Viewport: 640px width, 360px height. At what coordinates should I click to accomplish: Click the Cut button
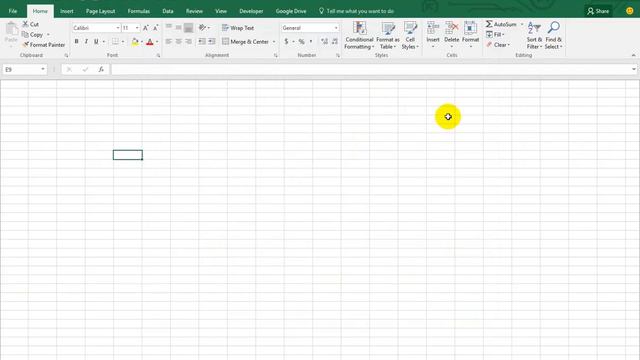(31, 24)
